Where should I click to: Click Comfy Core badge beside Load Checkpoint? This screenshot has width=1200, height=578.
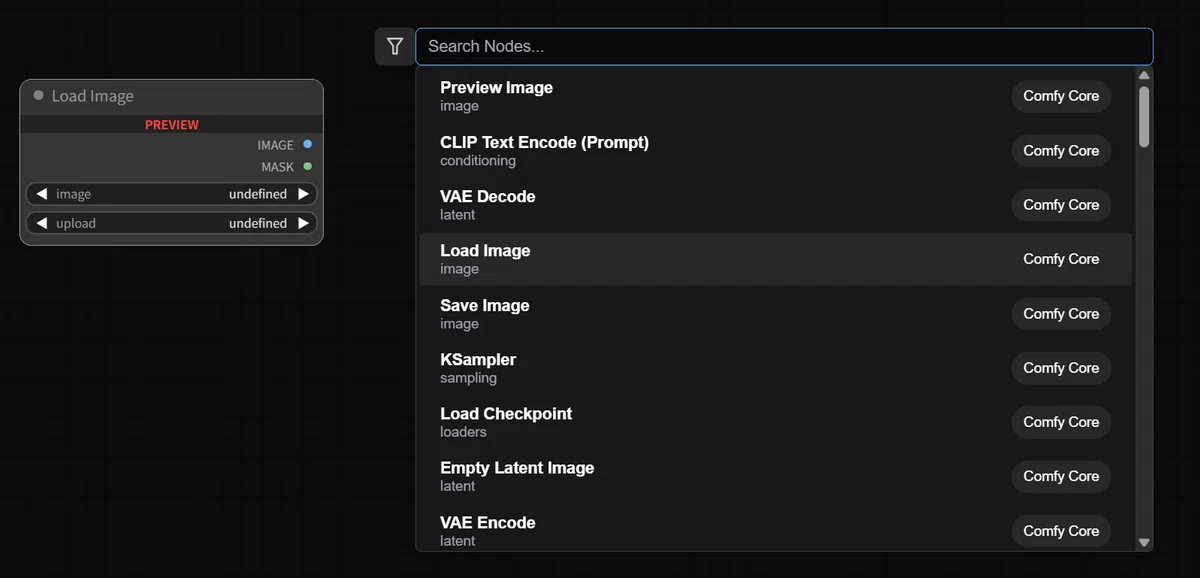tap(1061, 422)
